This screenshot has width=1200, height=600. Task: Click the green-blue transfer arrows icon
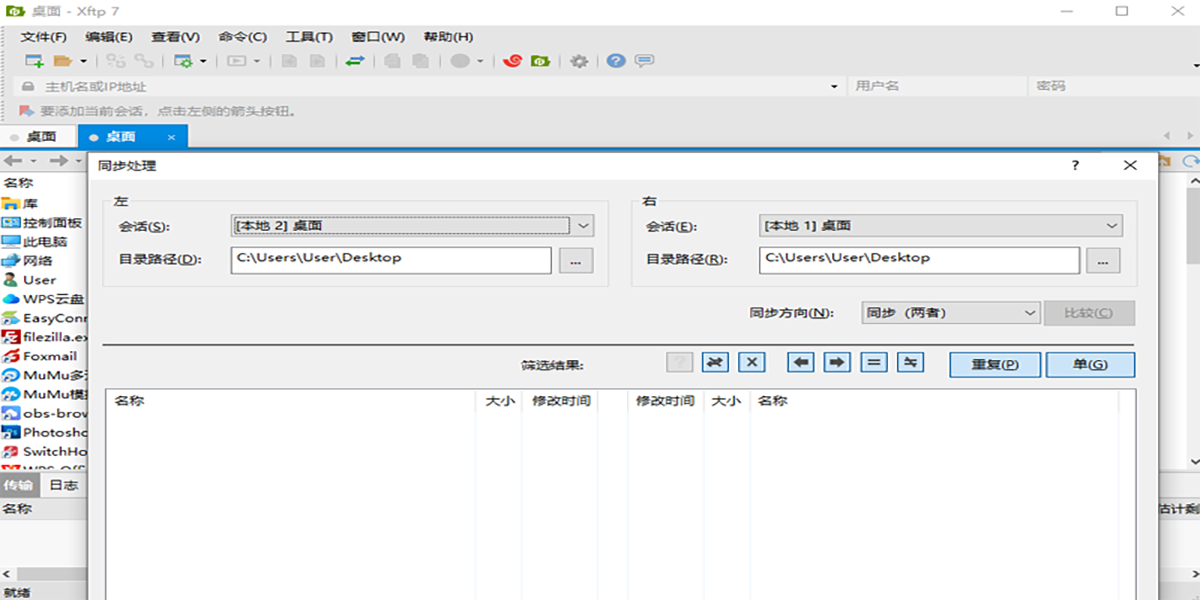[355, 61]
